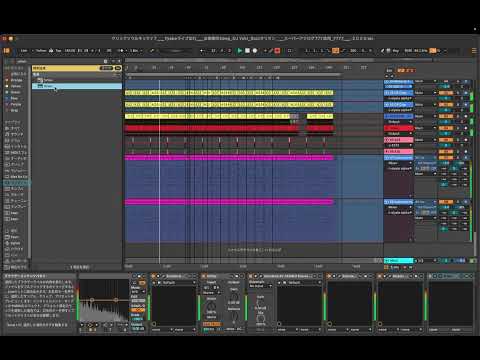The width and height of the screenshot is (480, 360).
Task: Click the orange CPU load meter
Action: coord(433,51)
